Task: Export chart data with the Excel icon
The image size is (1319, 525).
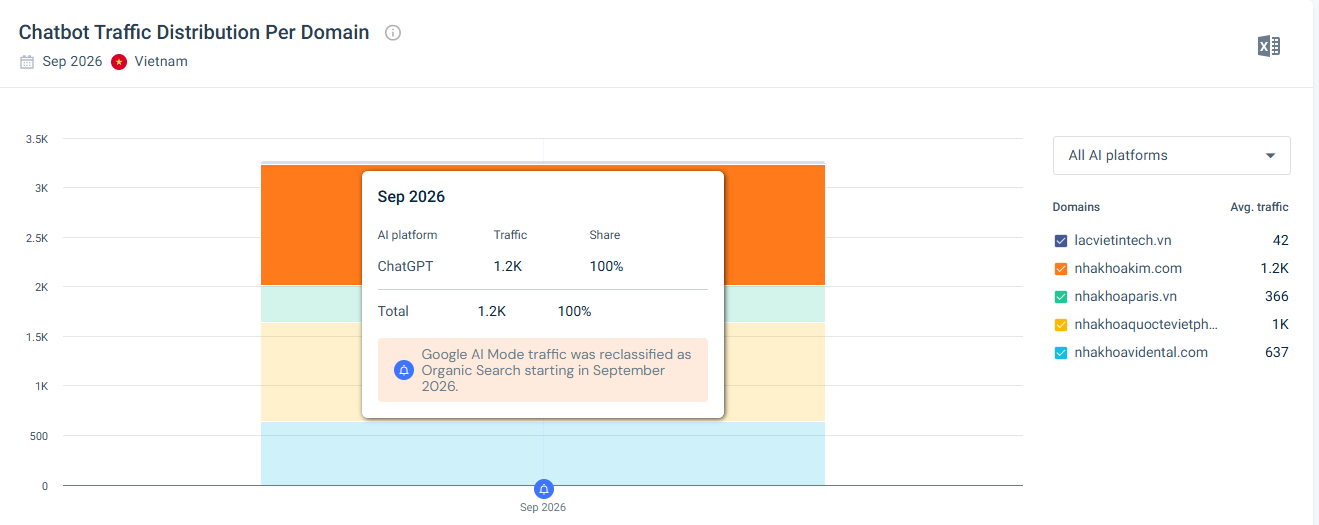Action: (x=1268, y=46)
